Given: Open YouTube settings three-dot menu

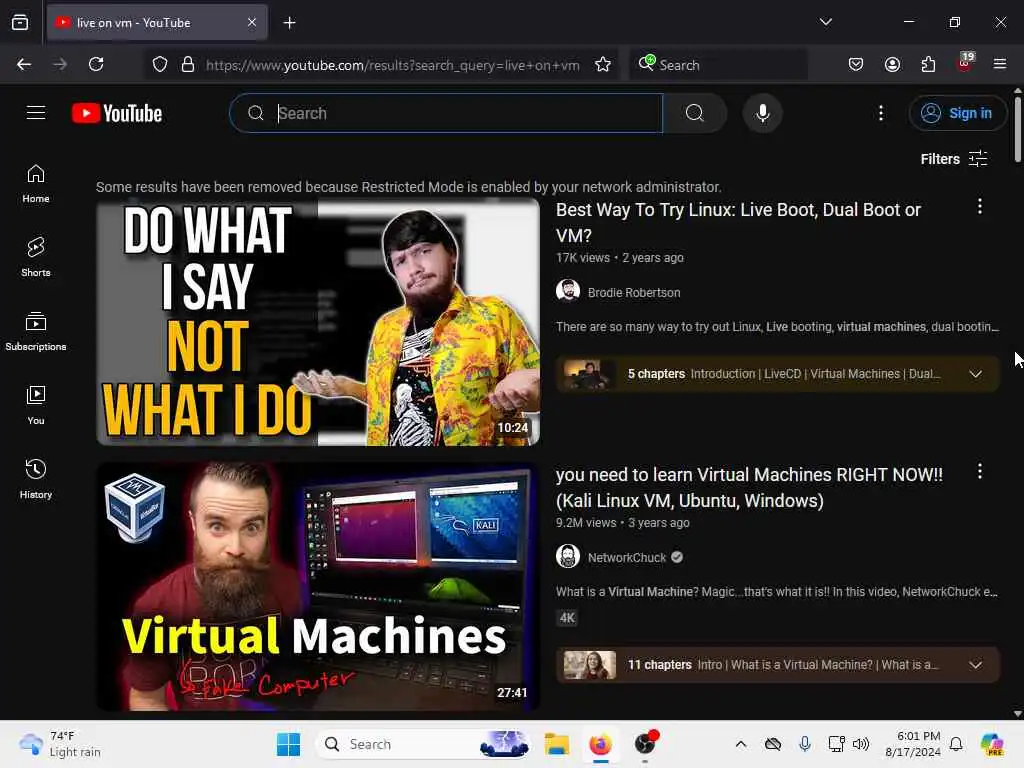Looking at the screenshot, I should [x=881, y=113].
